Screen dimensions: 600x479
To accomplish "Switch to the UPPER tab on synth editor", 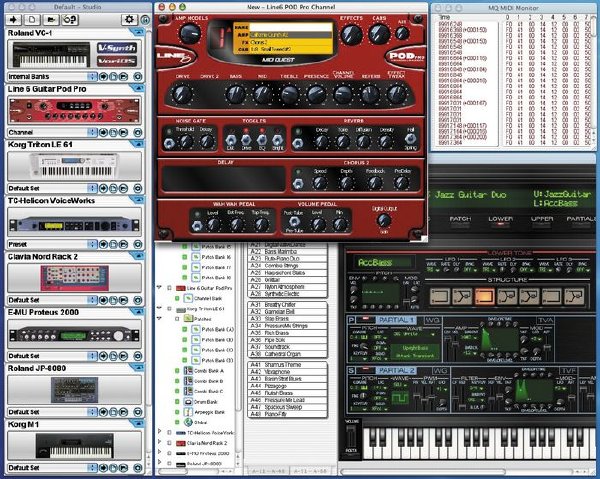I will 542,220.
